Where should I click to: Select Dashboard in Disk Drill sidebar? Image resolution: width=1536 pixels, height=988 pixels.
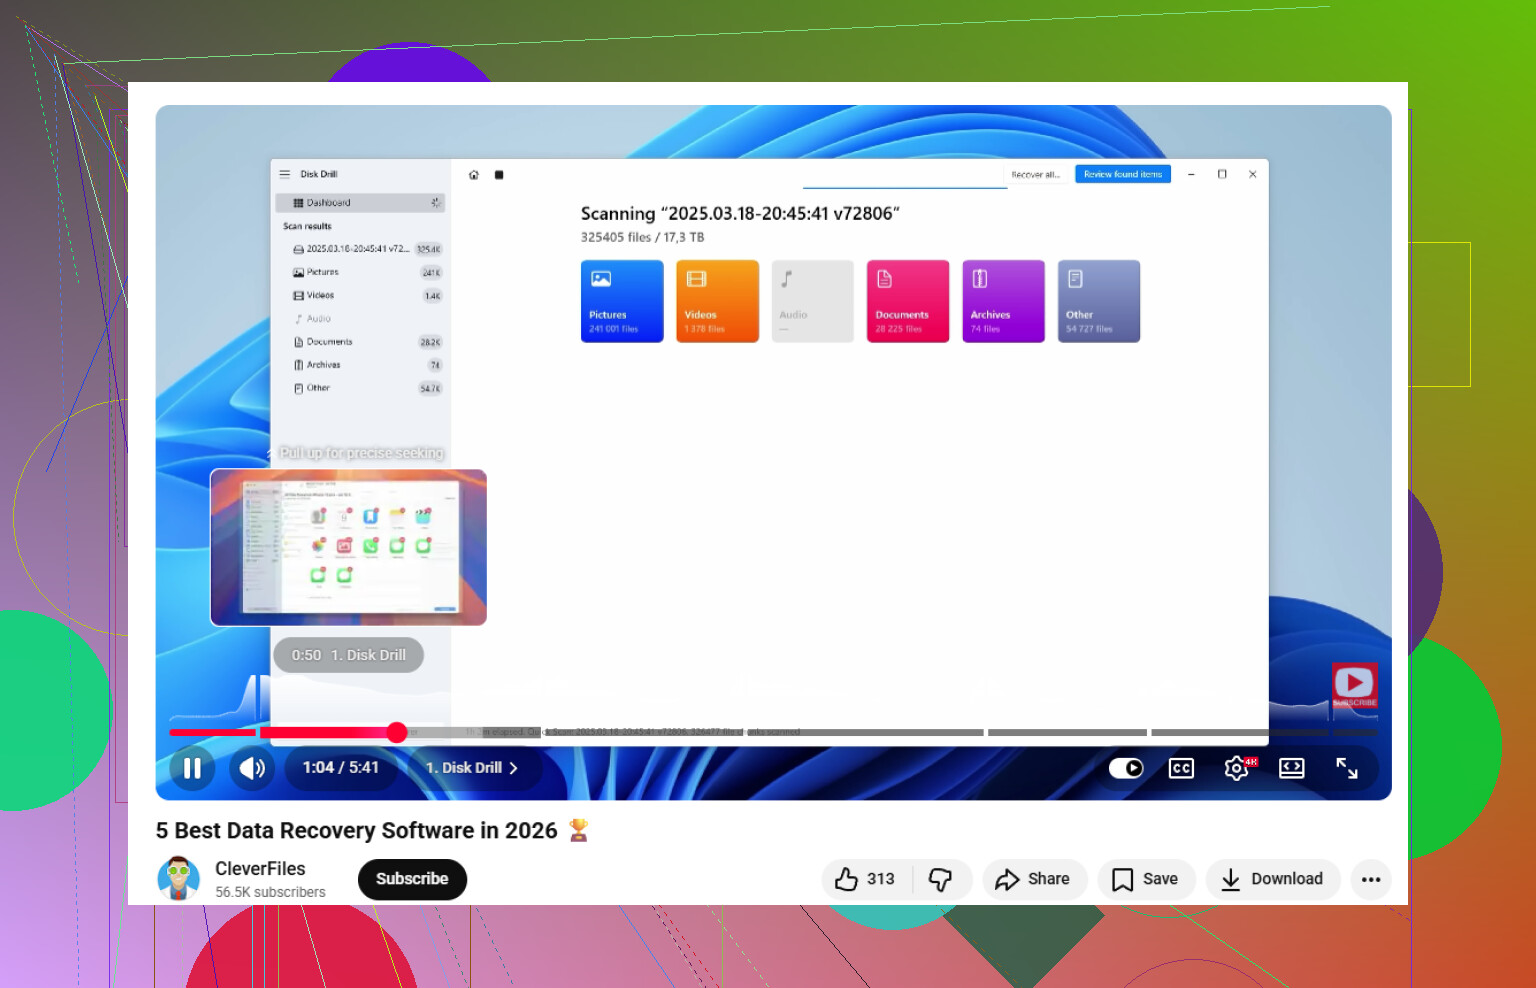point(360,203)
